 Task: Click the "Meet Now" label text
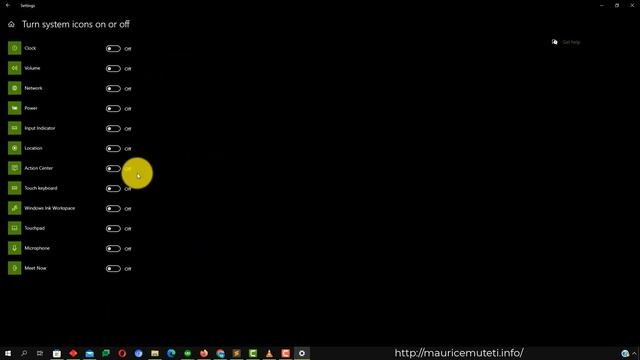(x=36, y=268)
